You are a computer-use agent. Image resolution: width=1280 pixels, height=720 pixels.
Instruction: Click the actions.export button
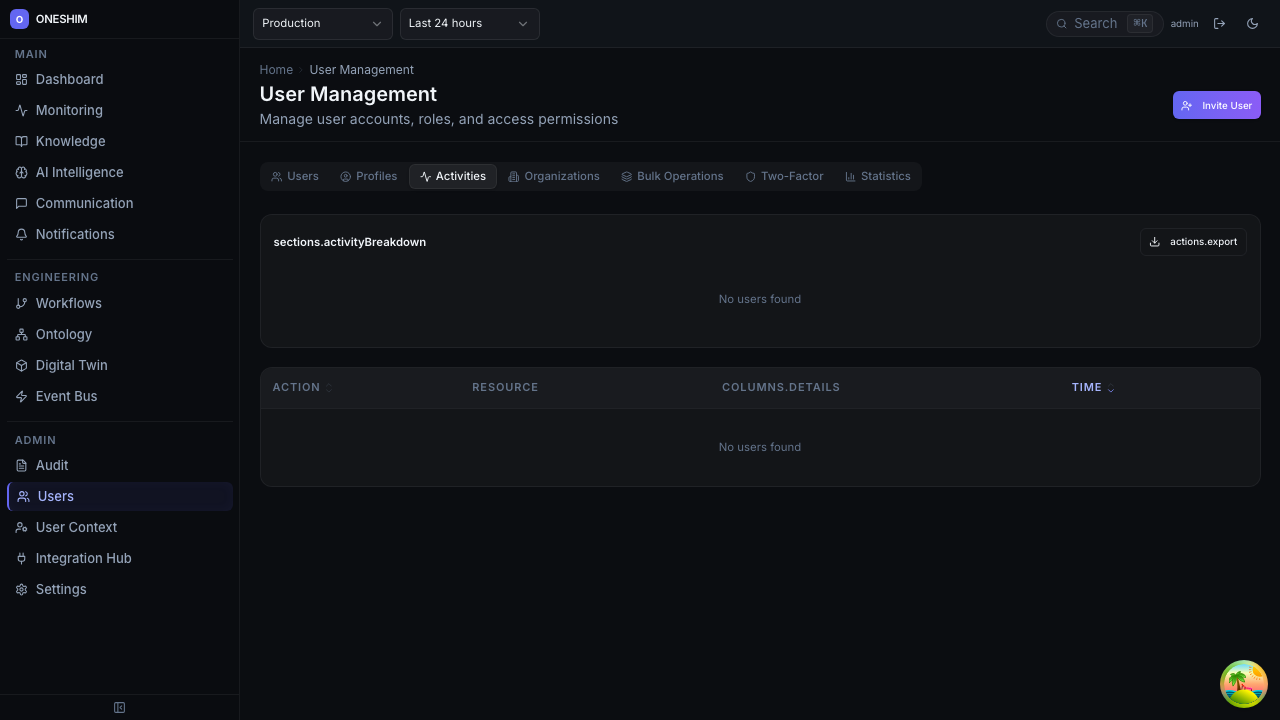1193,242
